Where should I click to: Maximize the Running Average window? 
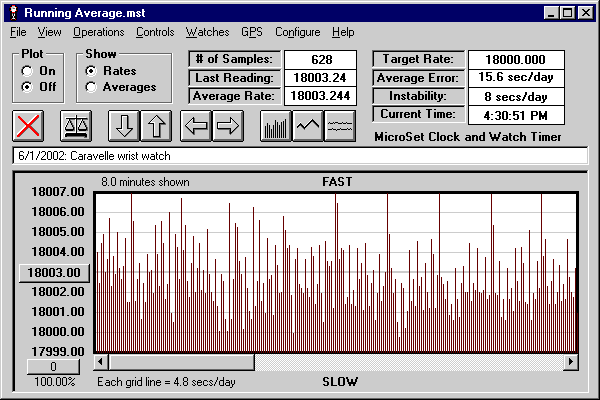coord(567,13)
